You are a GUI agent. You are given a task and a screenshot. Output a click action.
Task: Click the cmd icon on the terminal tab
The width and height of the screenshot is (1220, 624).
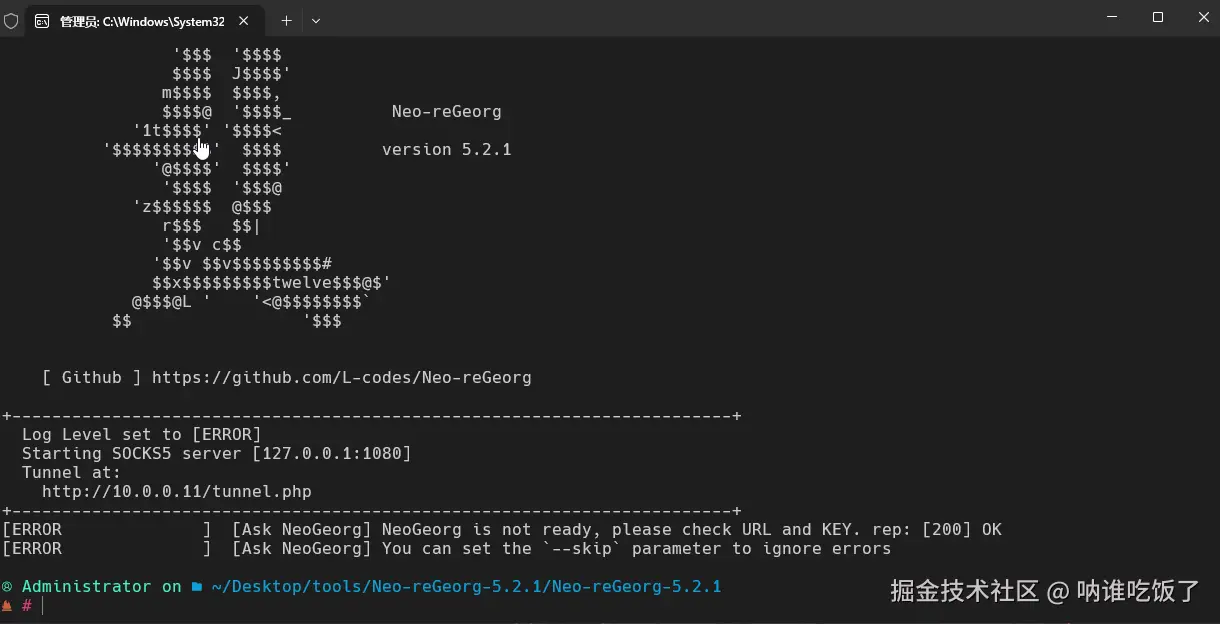[x=42, y=21]
